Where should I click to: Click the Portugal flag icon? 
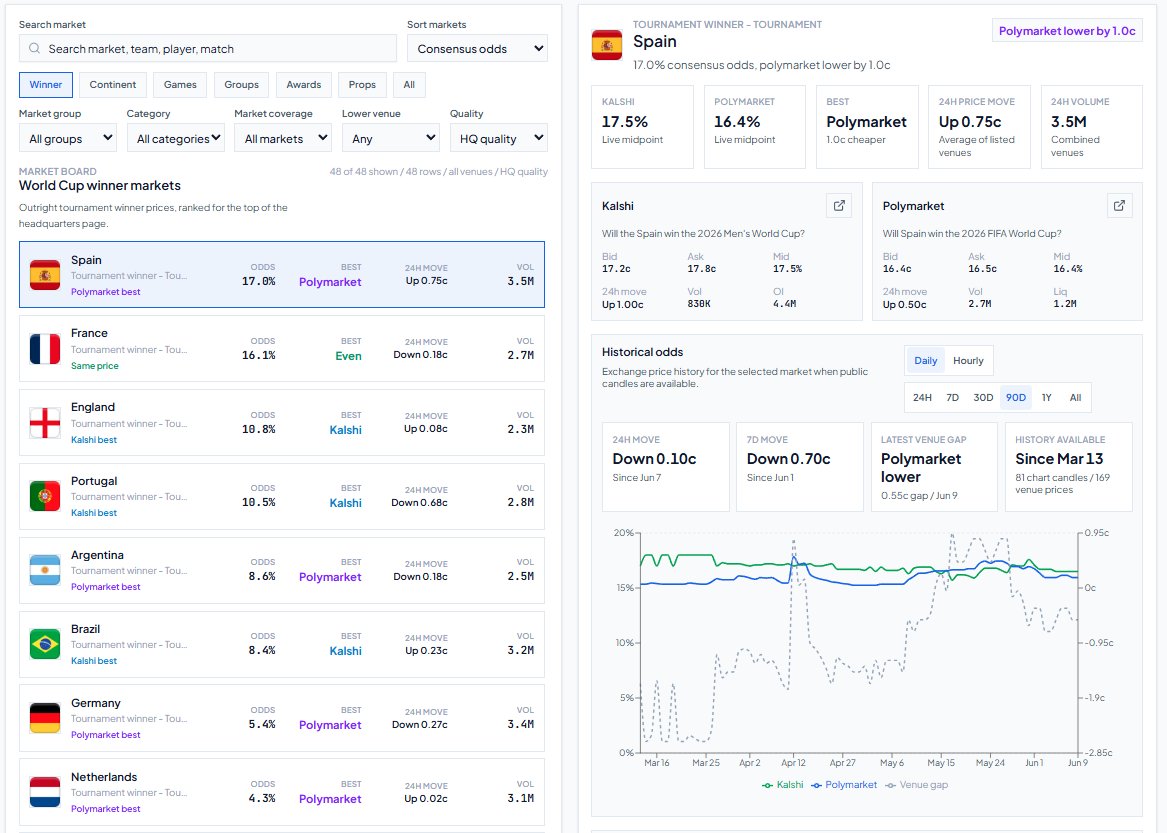(45, 497)
